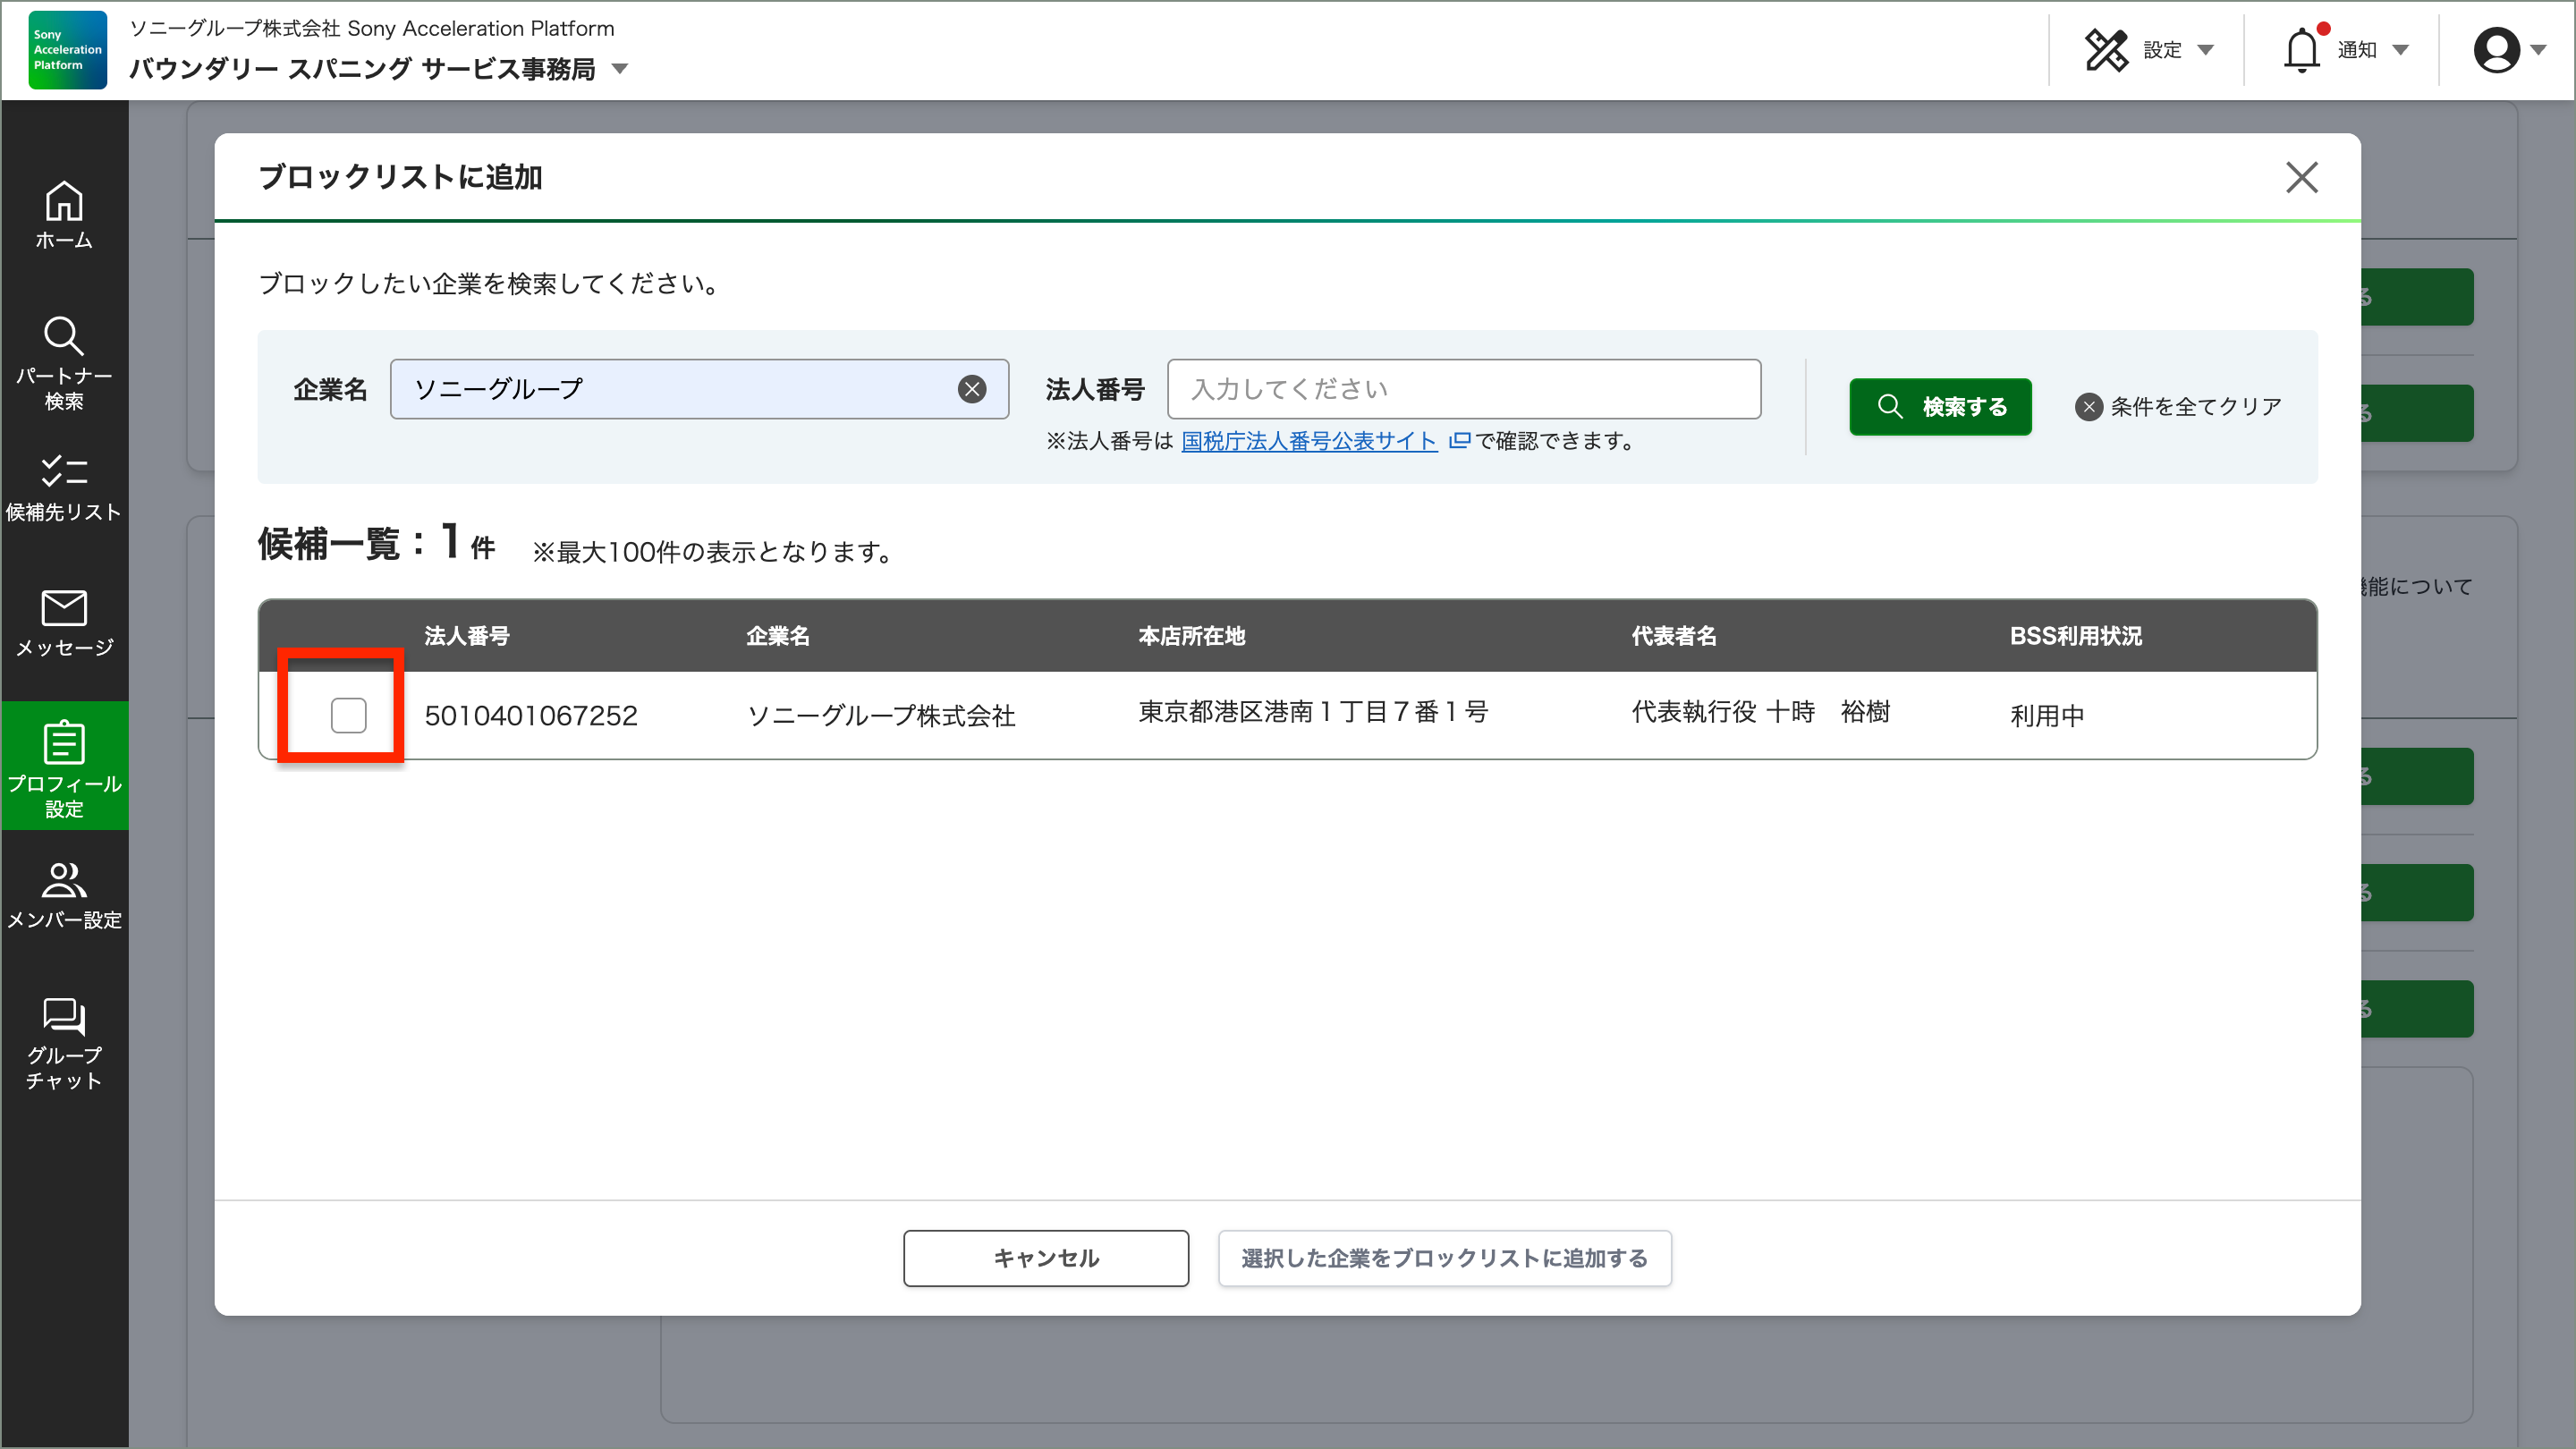Expand the バウンダリー スパニング サービス事務局 selector

pos(622,70)
